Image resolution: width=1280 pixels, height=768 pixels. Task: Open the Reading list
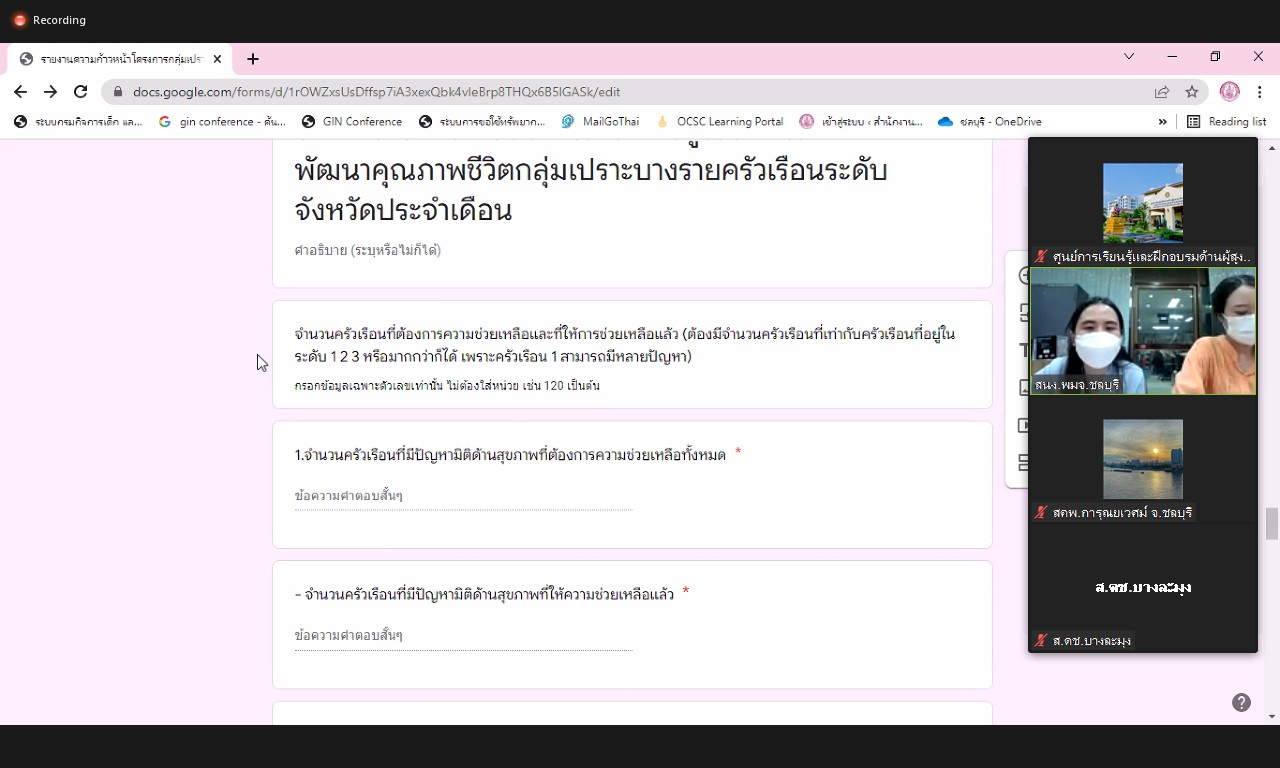(x=1227, y=122)
